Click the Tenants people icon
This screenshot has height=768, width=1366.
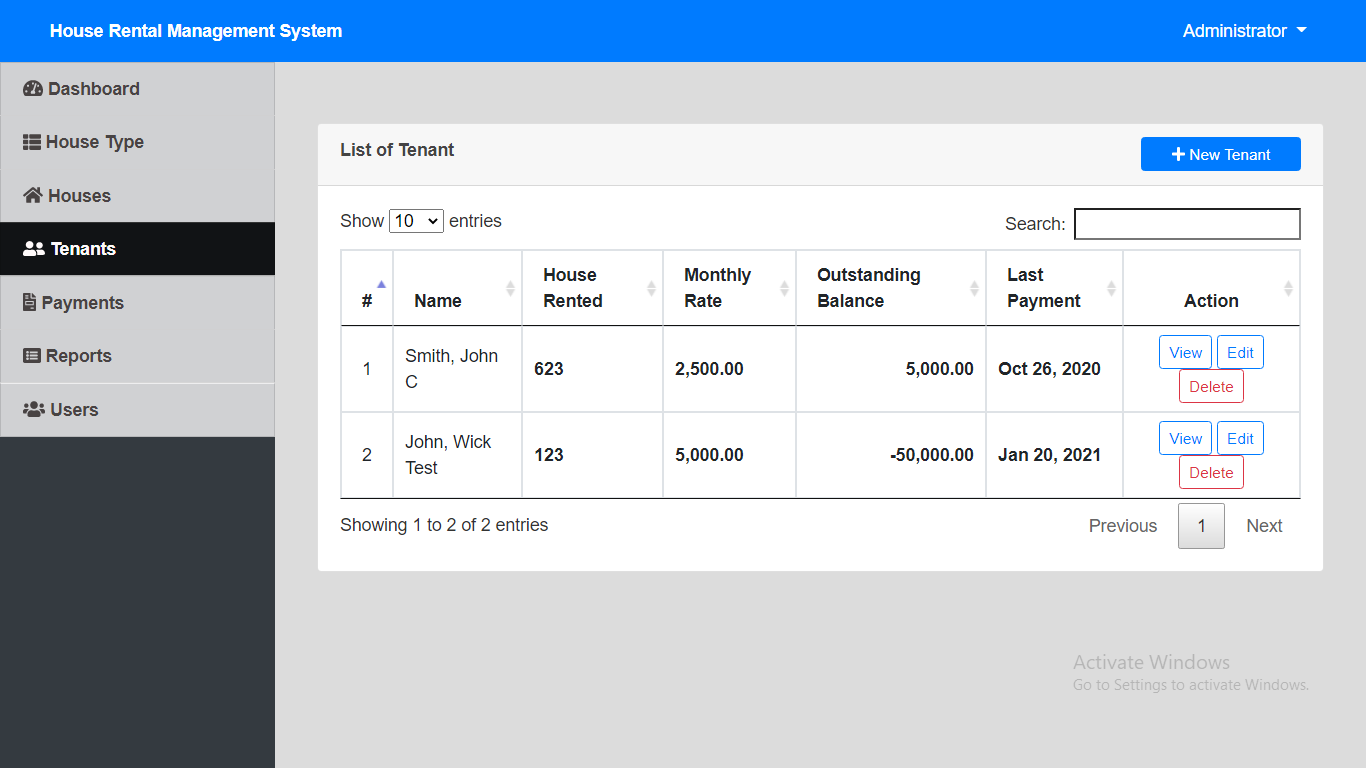point(32,248)
